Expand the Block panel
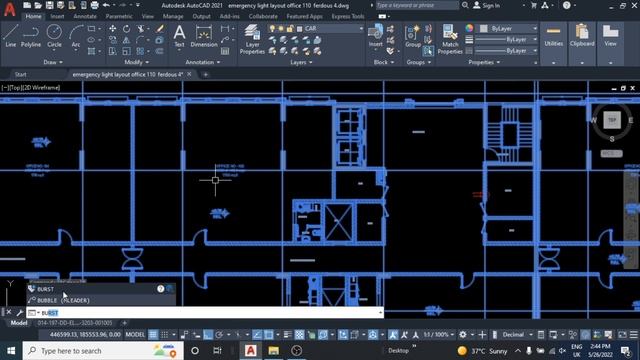Screen dimensions: 640x360 (x=384, y=62)
